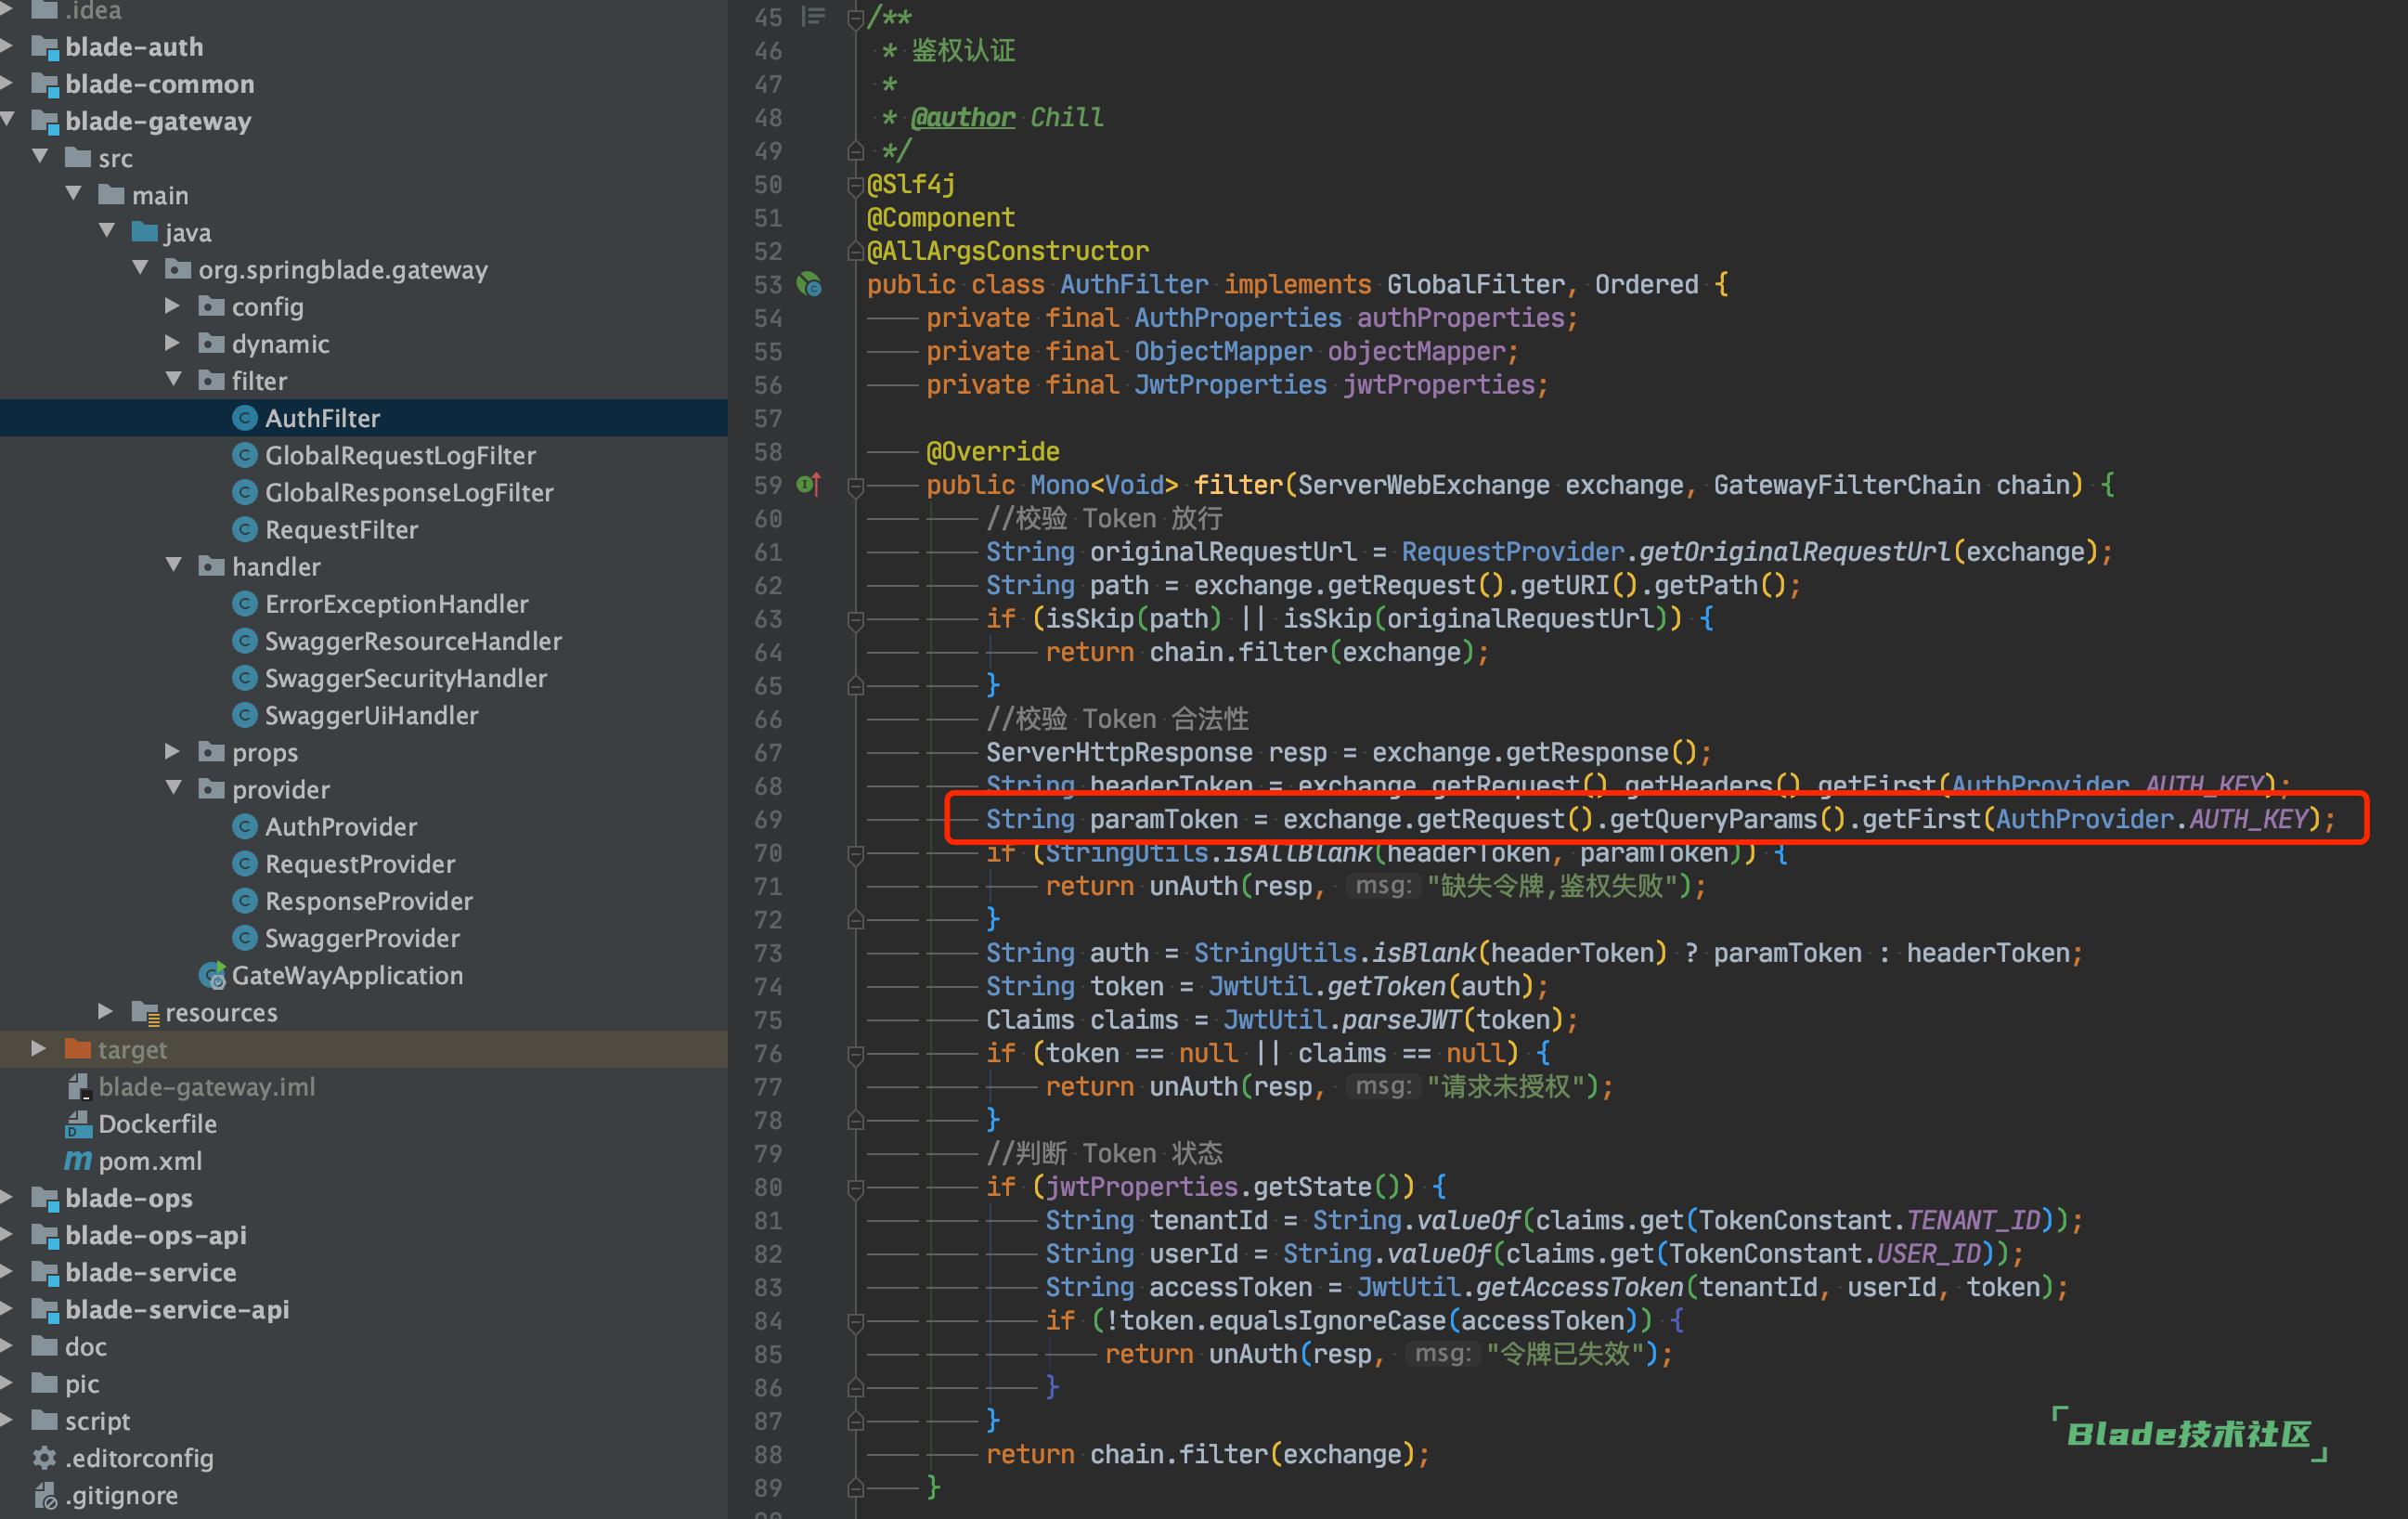Place cursor on the paramToken declaration
Viewport: 2408px width, 1519px height.
(x=1164, y=820)
